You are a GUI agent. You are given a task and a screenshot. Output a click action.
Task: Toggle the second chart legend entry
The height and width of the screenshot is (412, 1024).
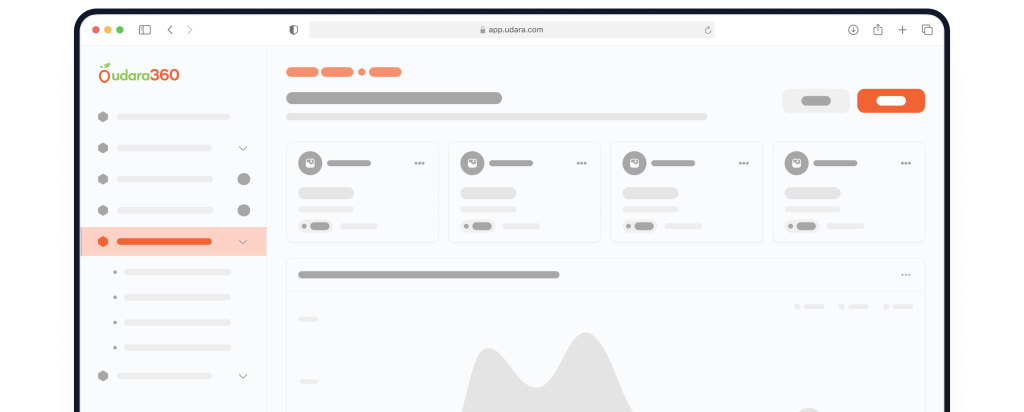tap(854, 306)
